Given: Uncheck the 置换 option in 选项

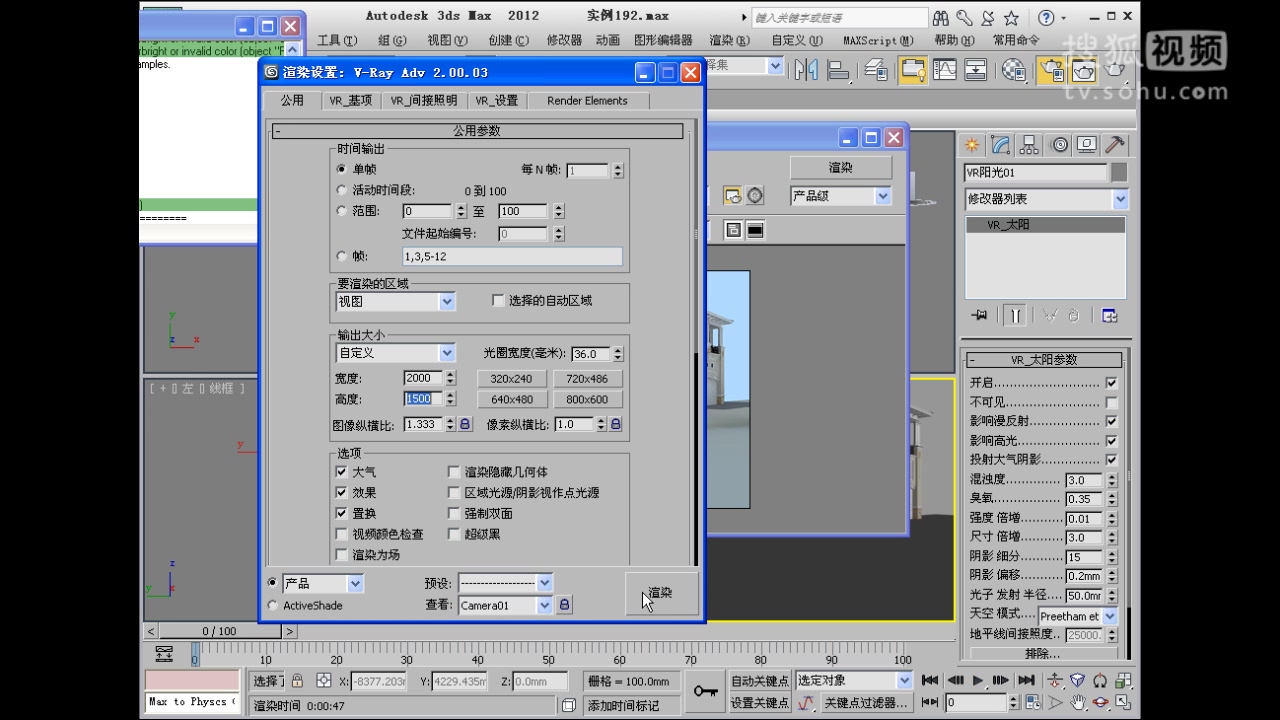Looking at the screenshot, I should coord(342,512).
